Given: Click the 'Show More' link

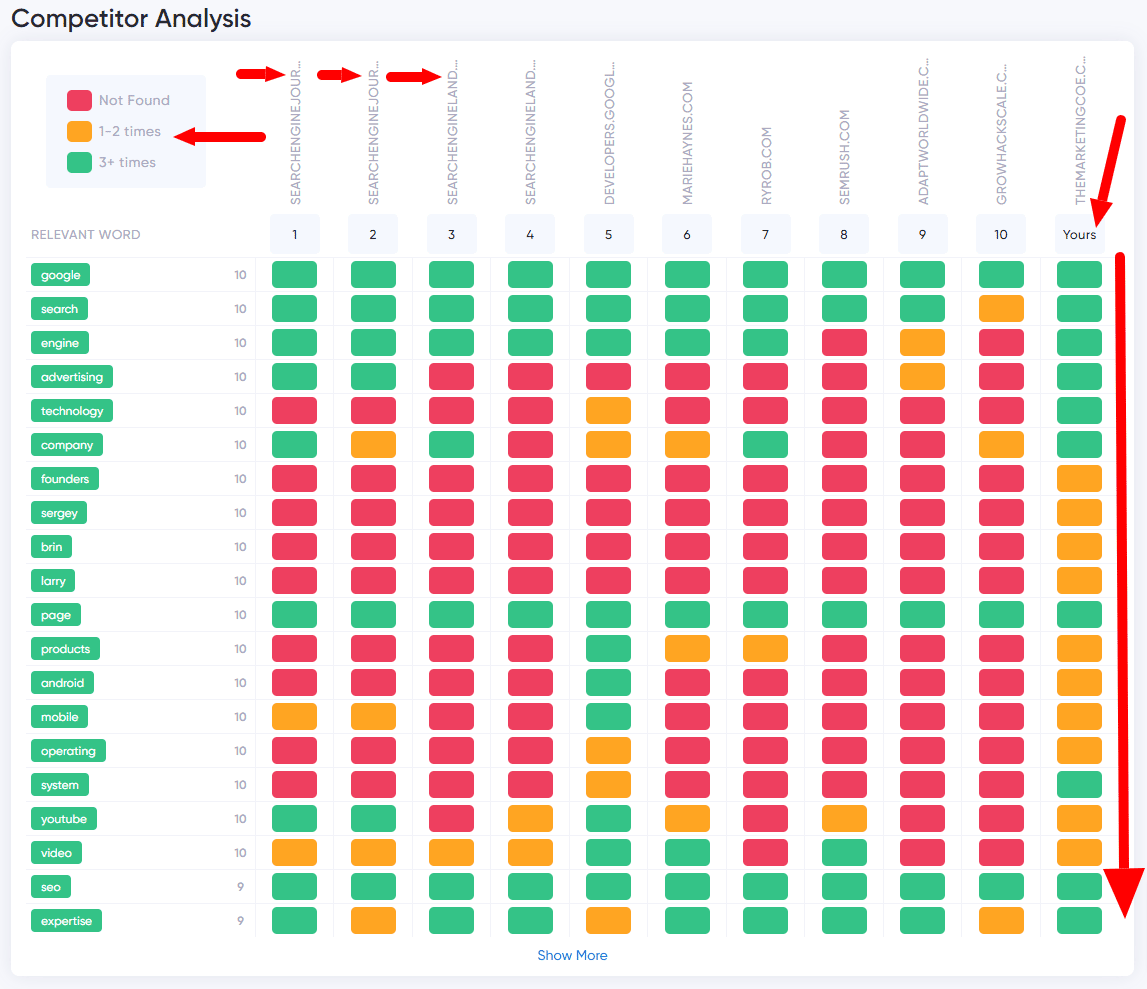Looking at the screenshot, I should (x=572, y=955).
